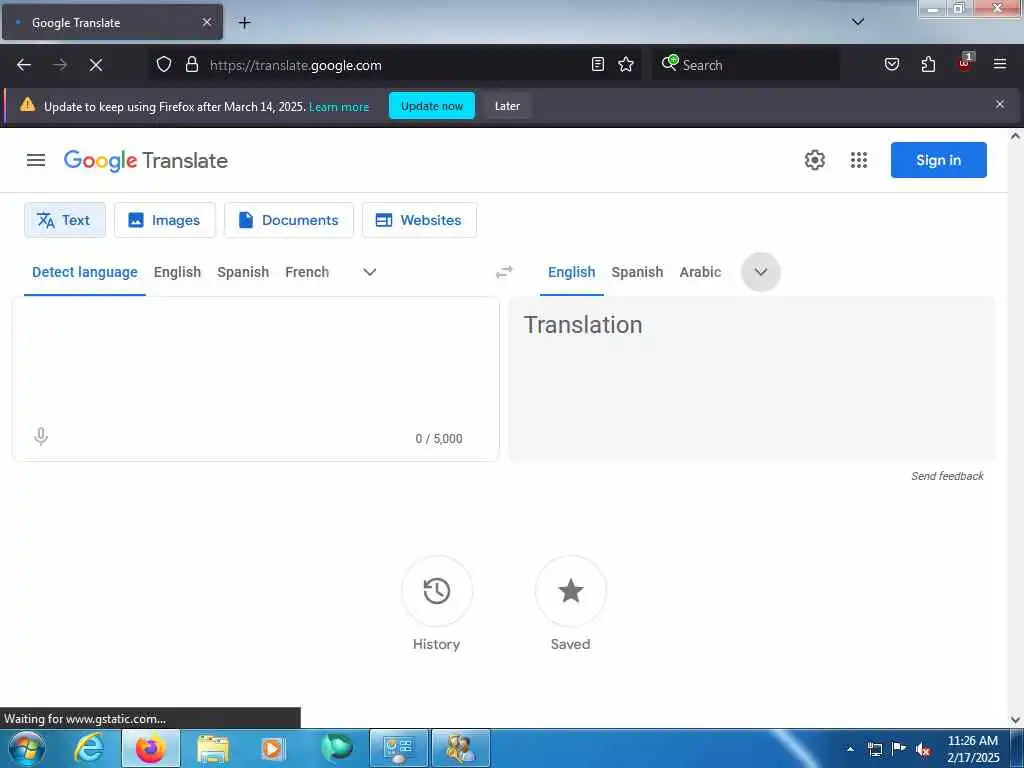The image size is (1024, 768).
Task: Select French as source language
Action: [307, 272]
